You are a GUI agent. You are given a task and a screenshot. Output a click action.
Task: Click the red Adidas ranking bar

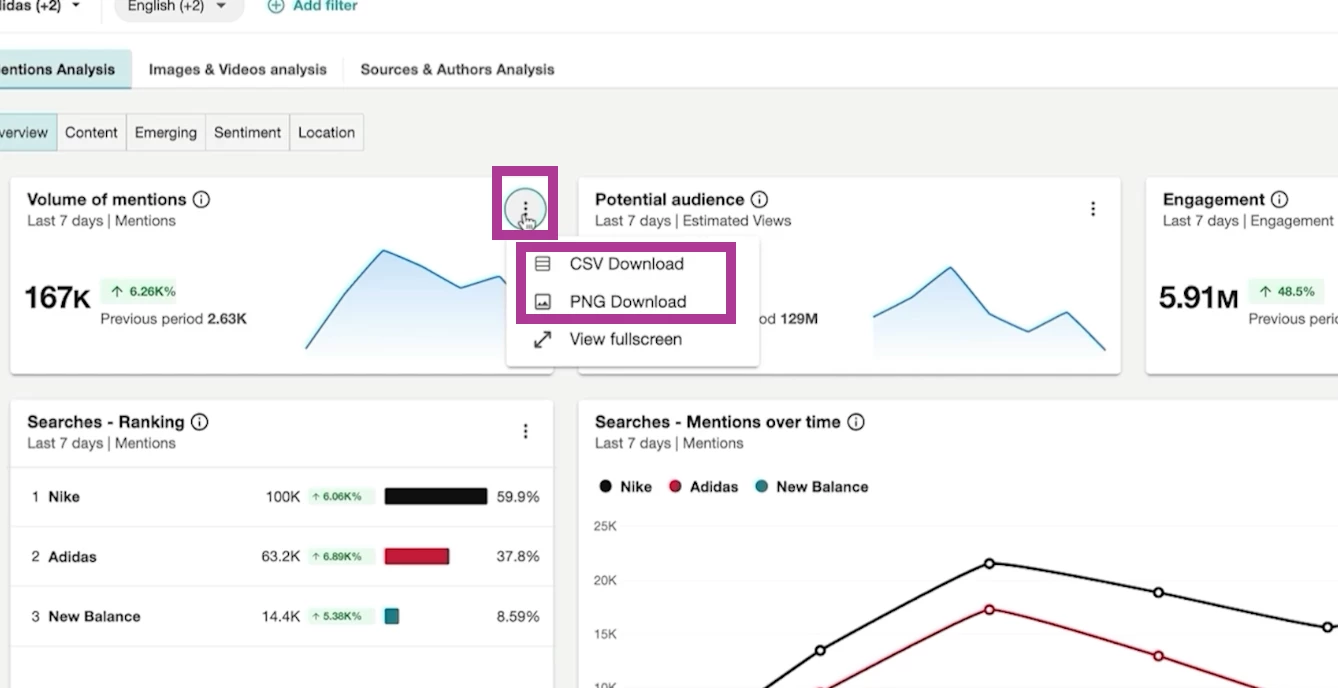pos(417,556)
